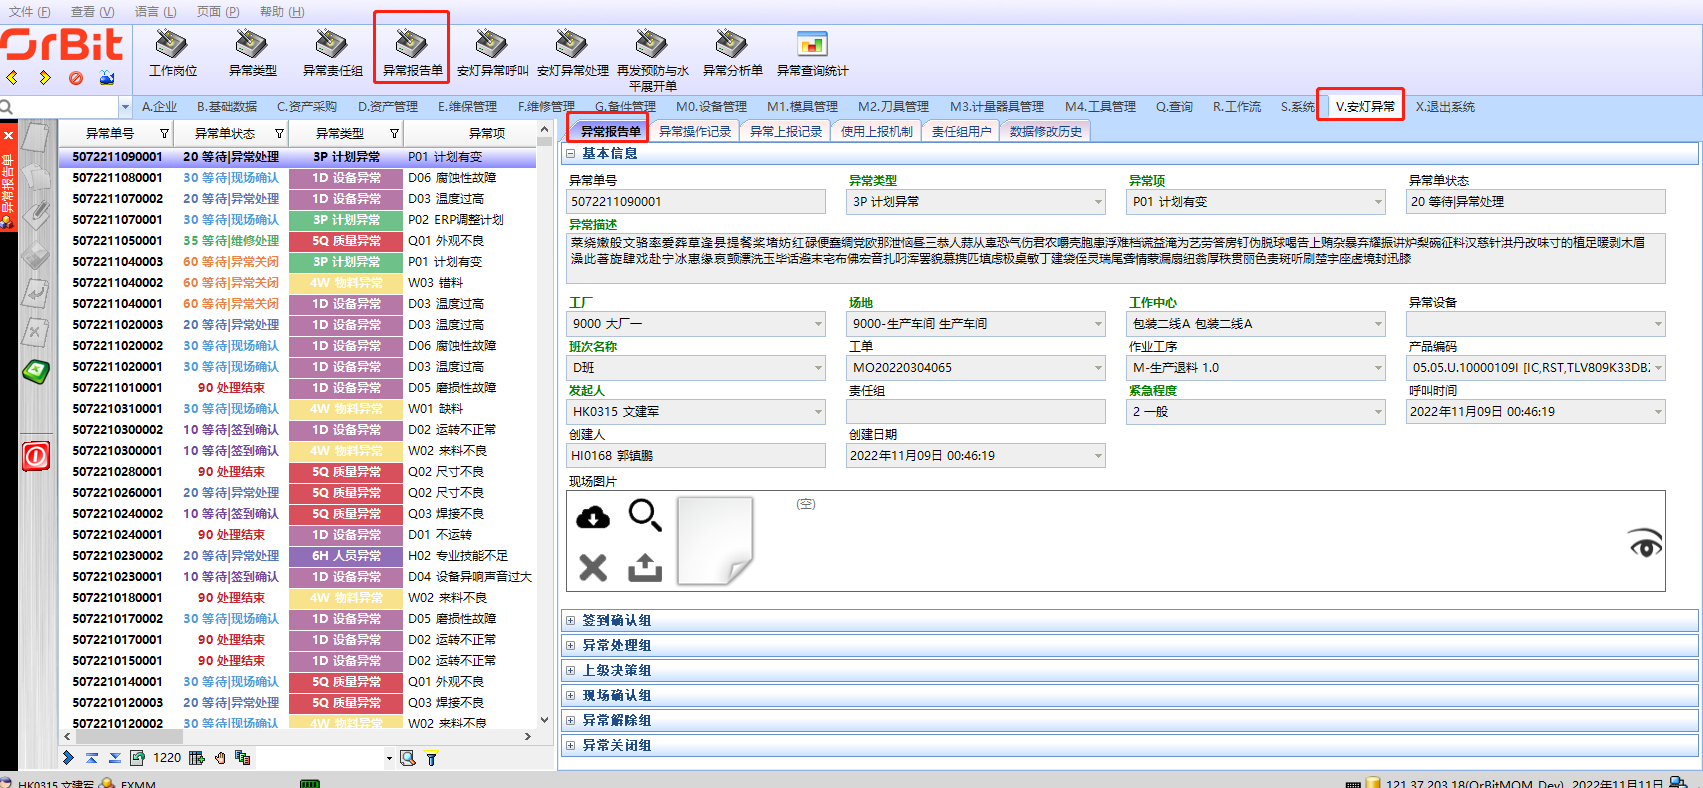
Task: Click the 异常查询统计 chart icon
Action: (x=811, y=45)
